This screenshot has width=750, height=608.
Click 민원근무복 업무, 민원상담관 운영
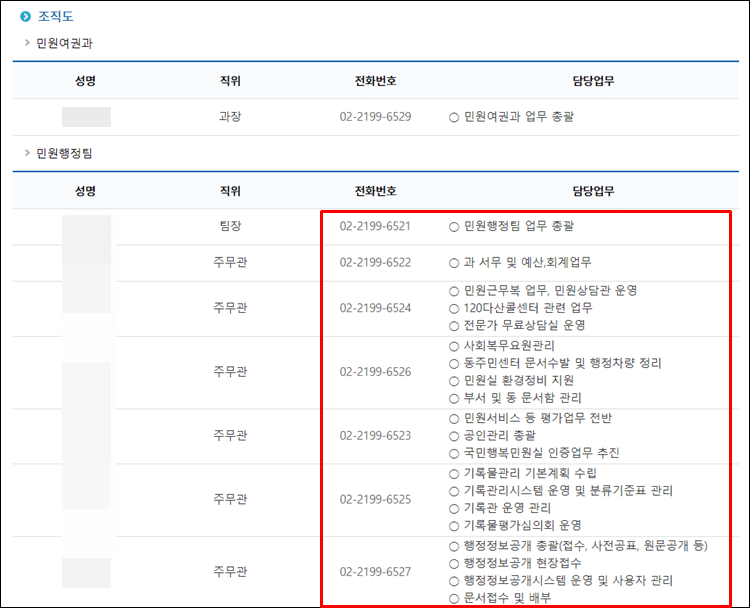[x=551, y=291]
